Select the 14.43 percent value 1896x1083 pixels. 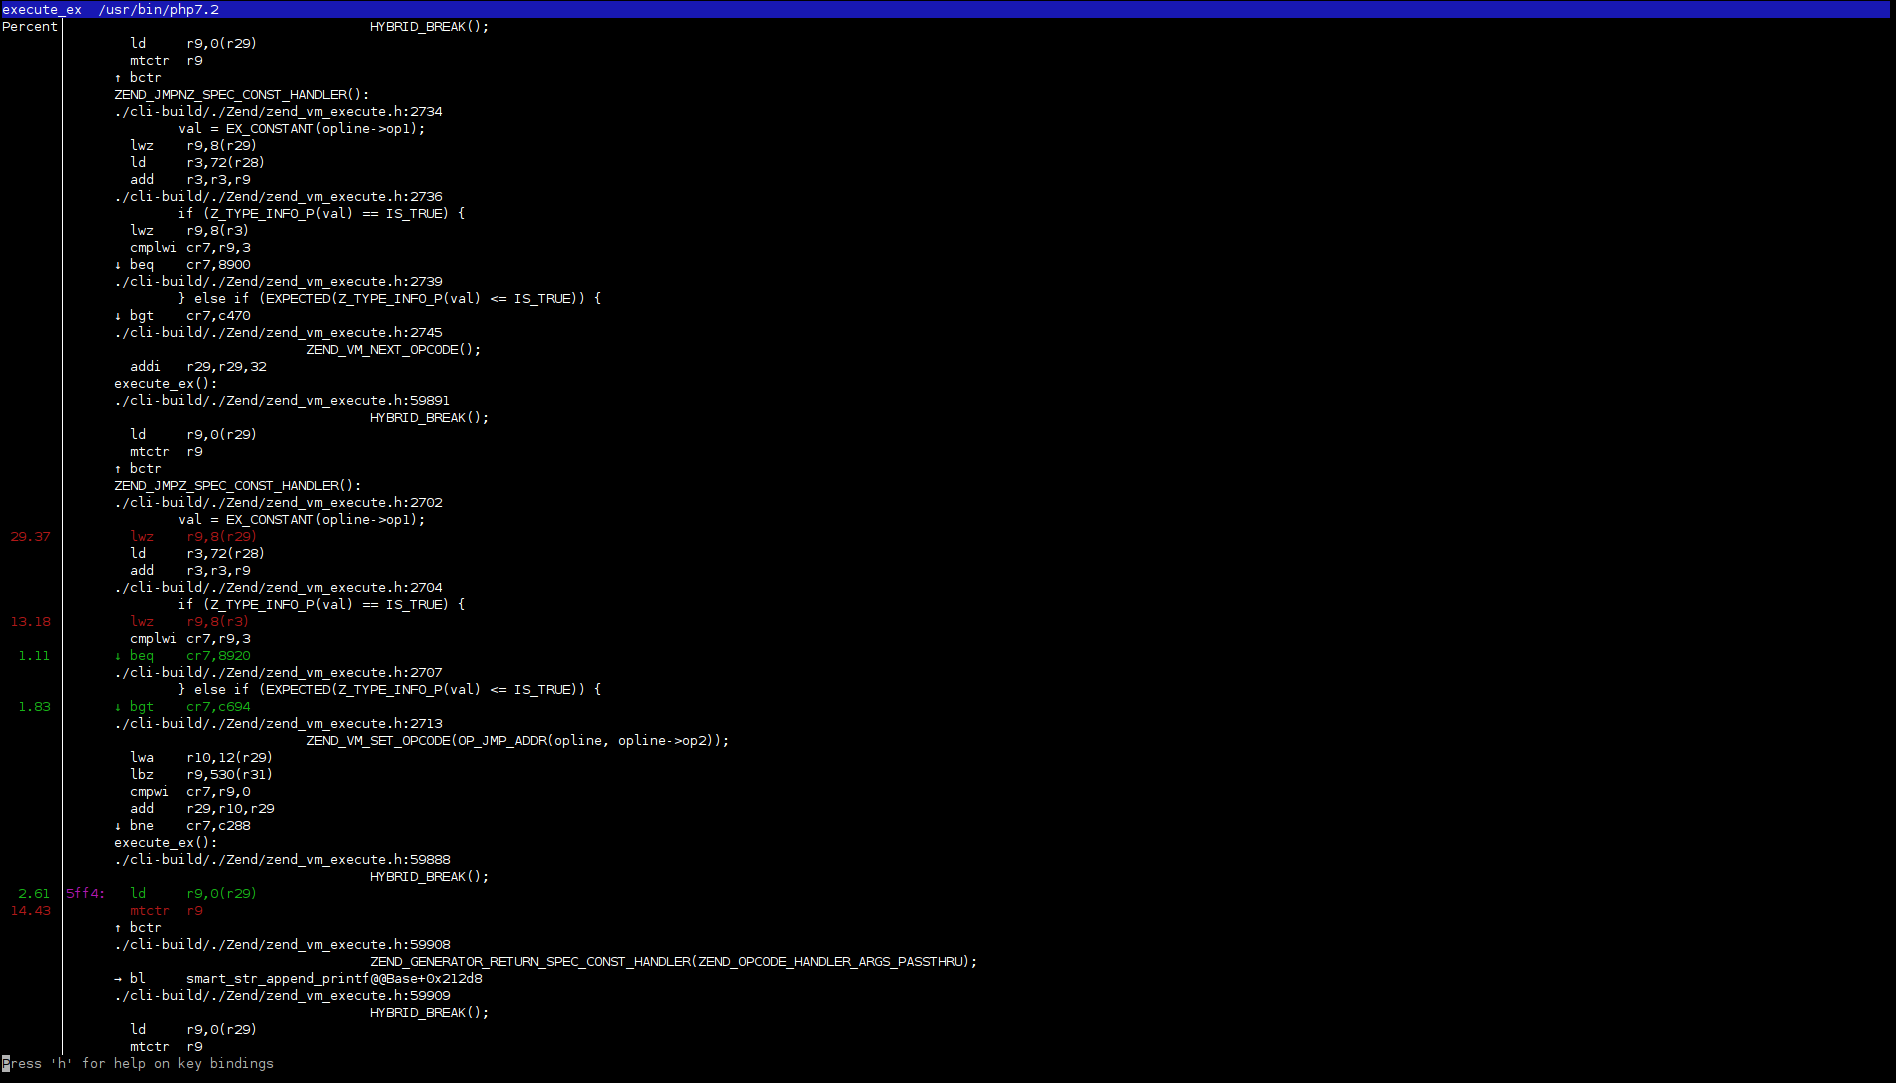pos(30,910)
